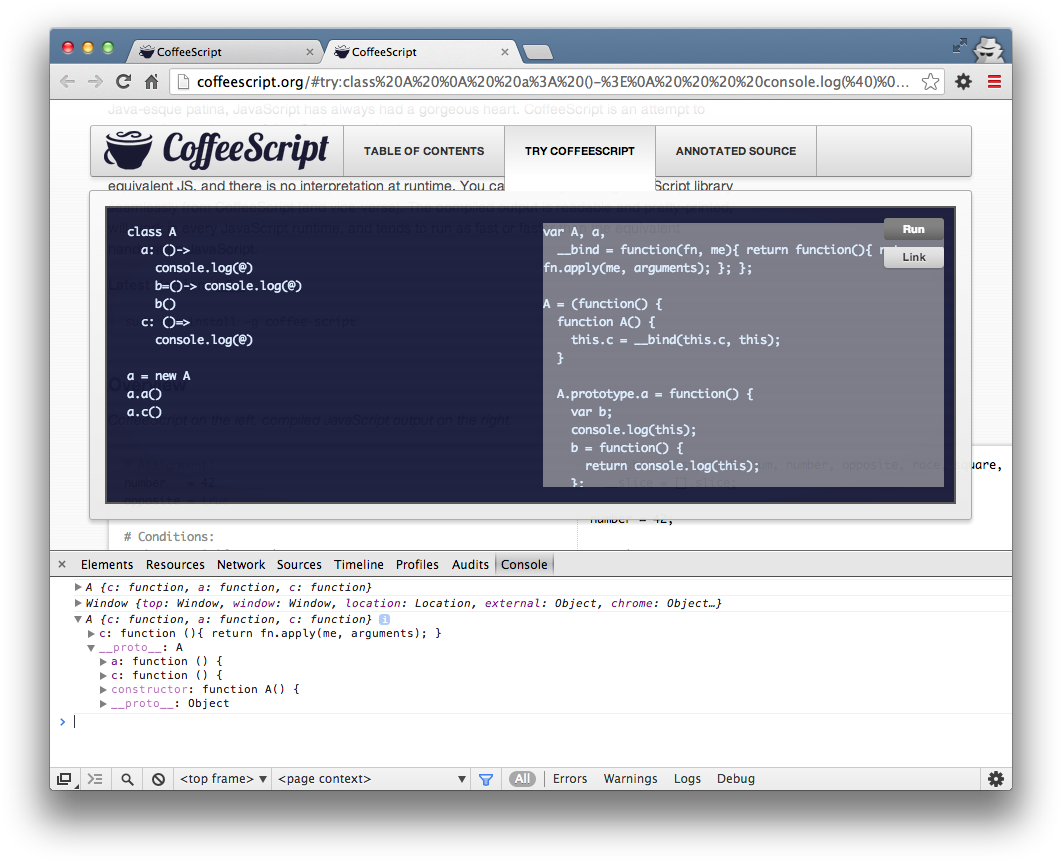Open the <top frame> selector dropdown

click(223, 779)
